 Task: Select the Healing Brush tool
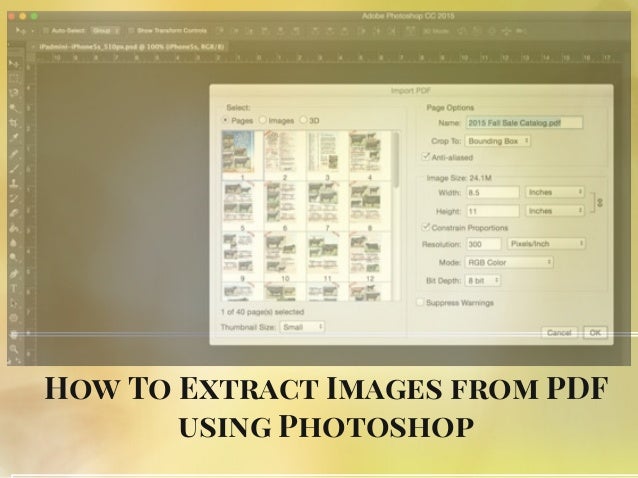tap(14, 153)
